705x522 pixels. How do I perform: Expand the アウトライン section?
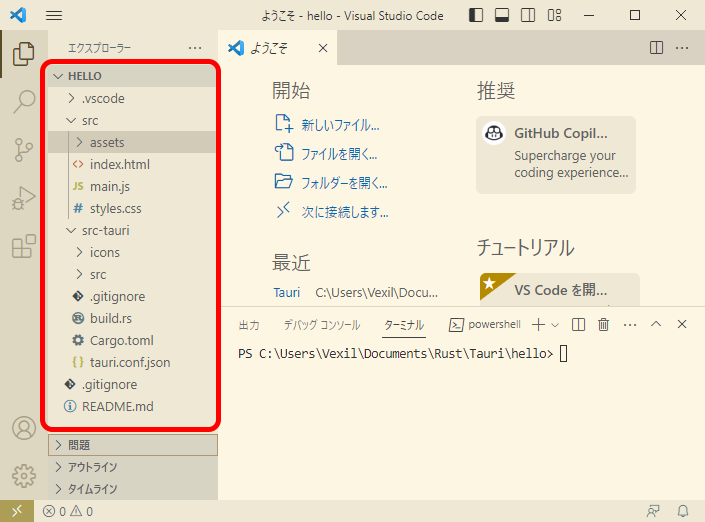coord(92,467)
